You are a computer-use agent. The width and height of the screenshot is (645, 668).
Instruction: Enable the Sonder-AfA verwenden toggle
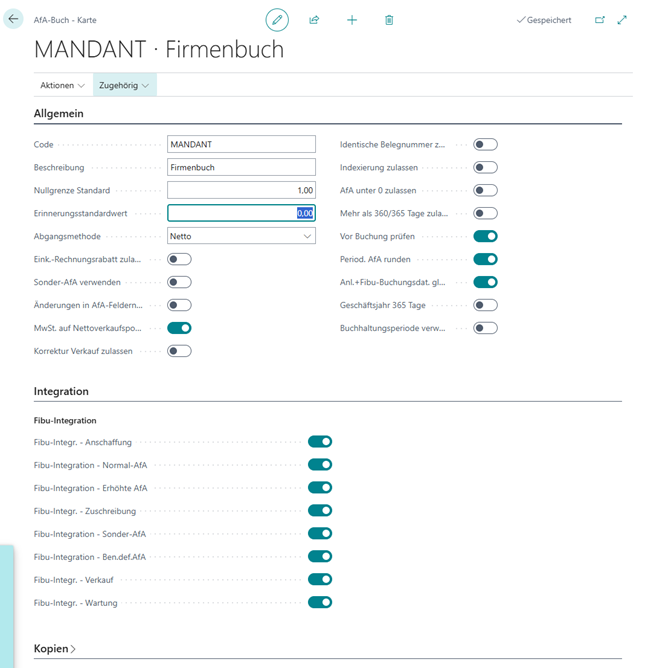(180, 282)
